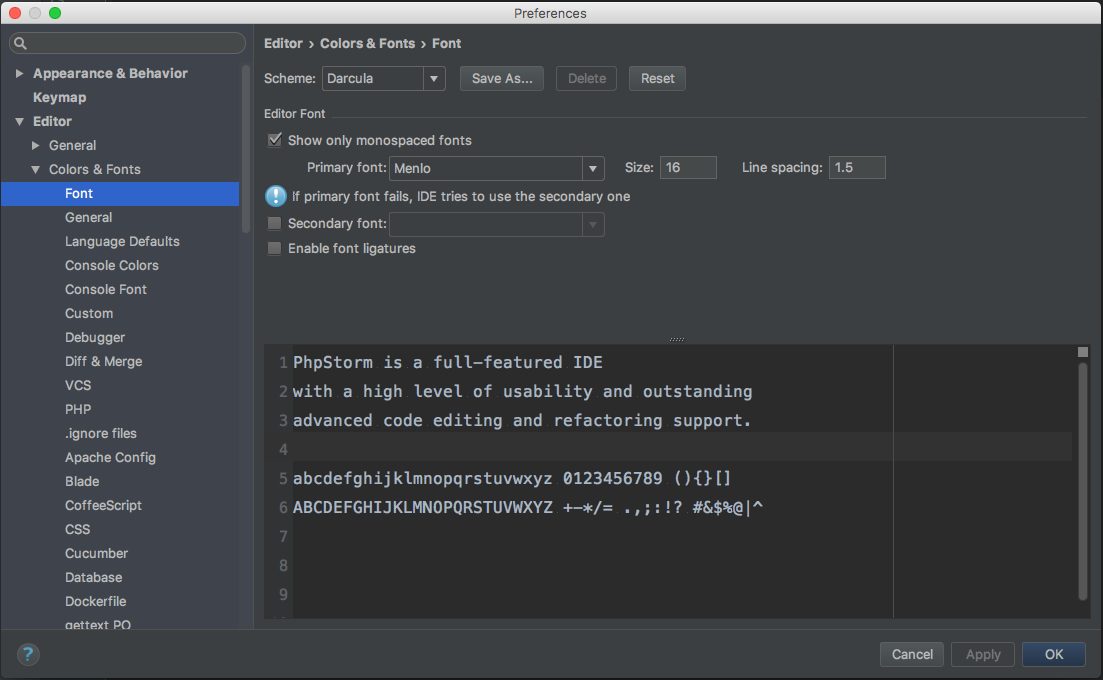The image size is (1103, 680).
Task: Click Editor in the breadcrumb path
Action: pyautogui.click(x=283, y=43)
